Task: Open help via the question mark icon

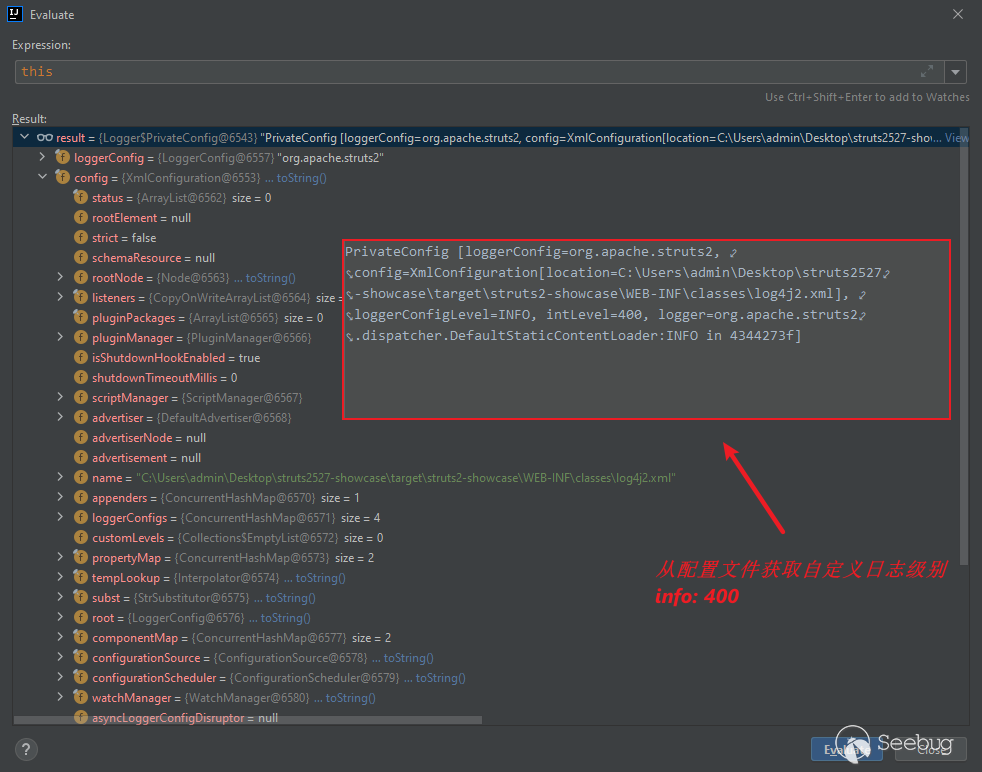Action: 27,749
